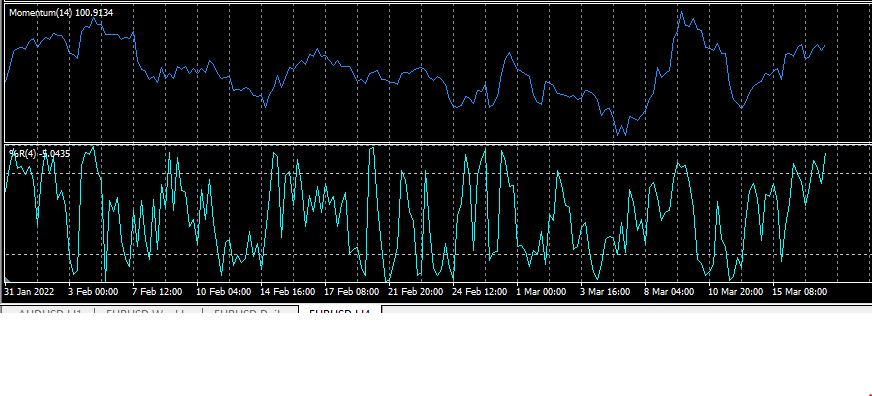The height and width of the screenshot is (396, 872).
Task: Click the 8 Mar 04:00 time label
Action: click(669, 291)
